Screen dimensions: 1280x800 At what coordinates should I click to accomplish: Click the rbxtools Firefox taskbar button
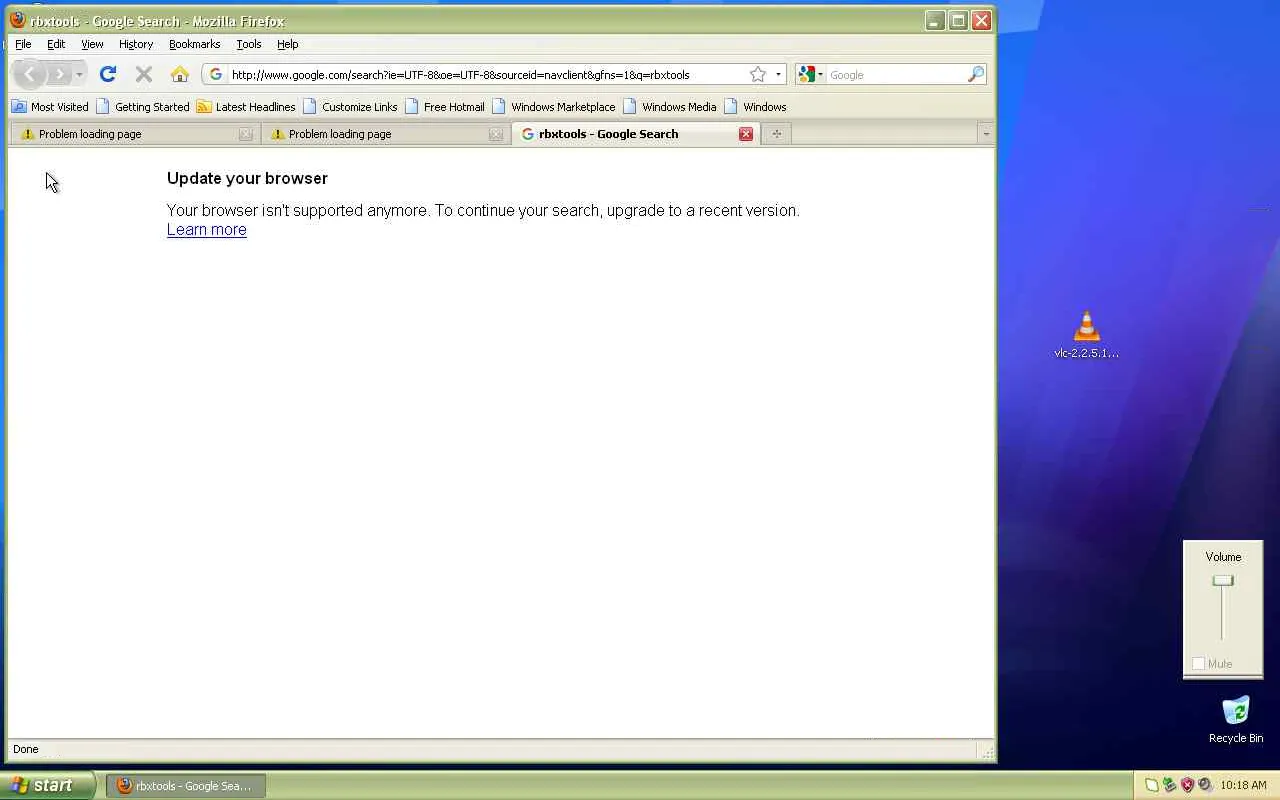tap(187, 786)
